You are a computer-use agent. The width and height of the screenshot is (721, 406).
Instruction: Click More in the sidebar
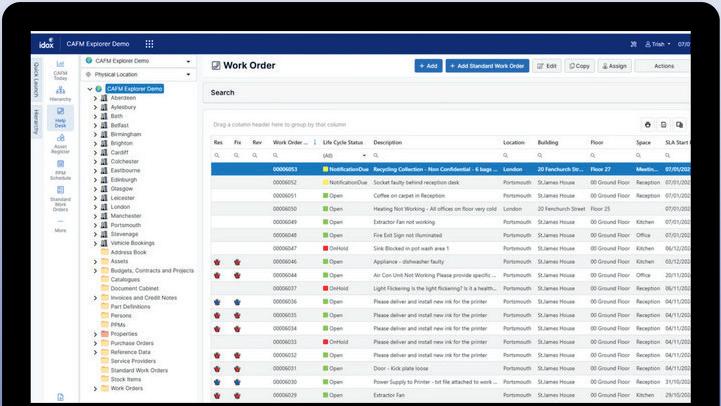click(x=60, y=227)
